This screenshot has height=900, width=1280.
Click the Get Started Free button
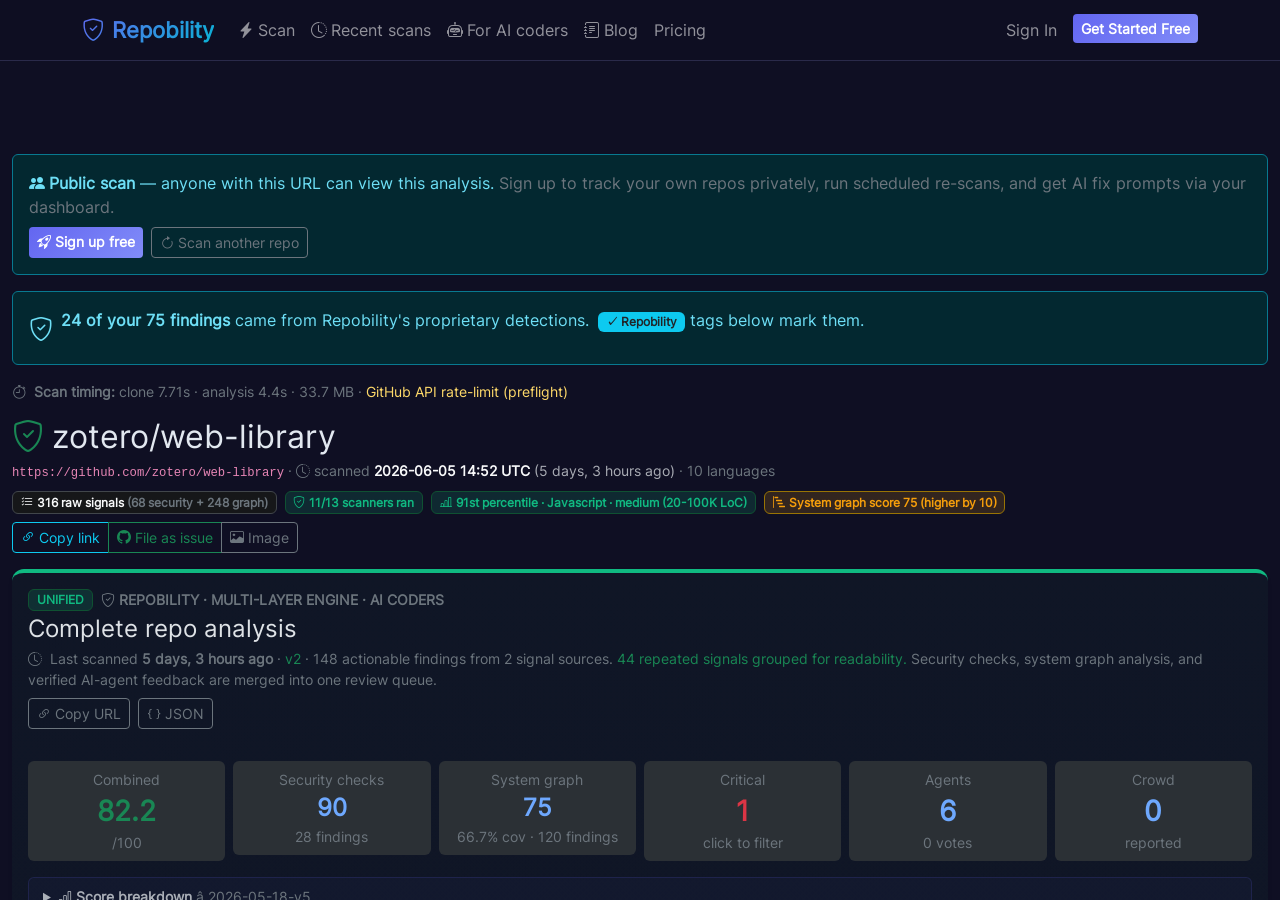pos(1135,29)
